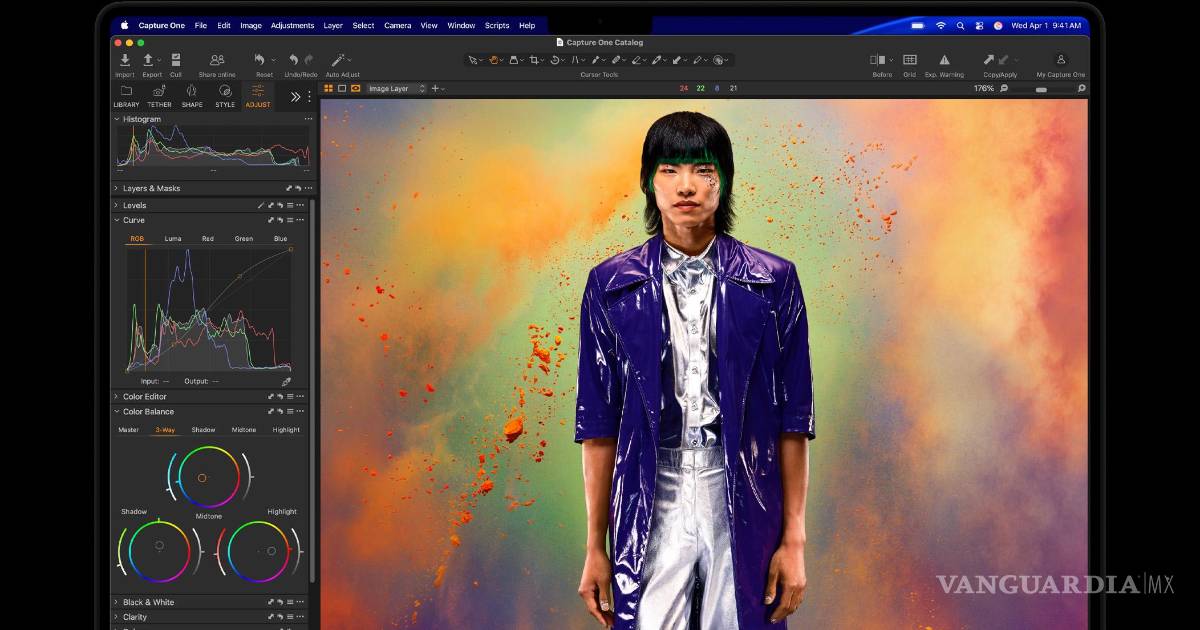The width and height of the screenshot is (1200, 630).
Task: Click the Cull tool icon
Action: [x=176, y=61]
